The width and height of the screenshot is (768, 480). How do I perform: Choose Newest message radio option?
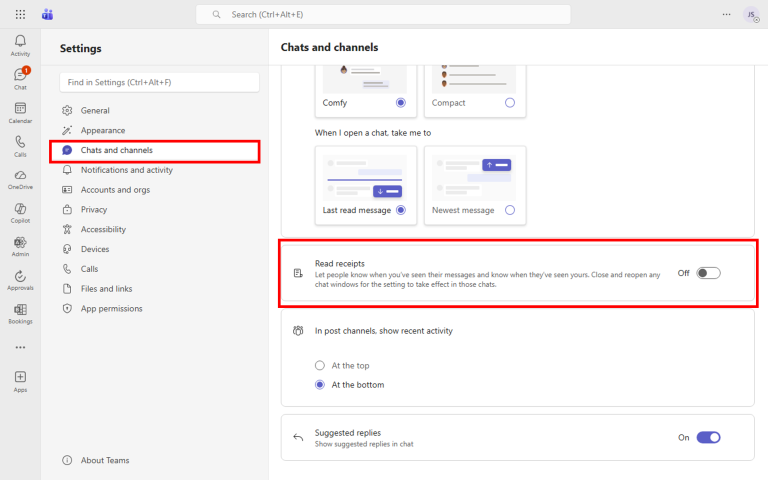pyautogui.click(x=510, y=210)
